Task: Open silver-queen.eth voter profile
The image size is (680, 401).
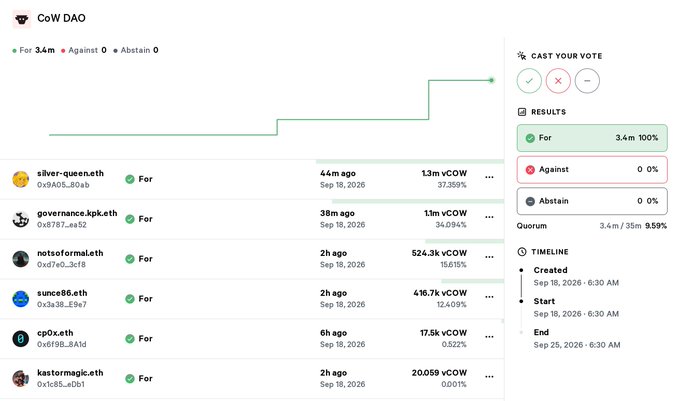Action: click(x=70, y=173)
